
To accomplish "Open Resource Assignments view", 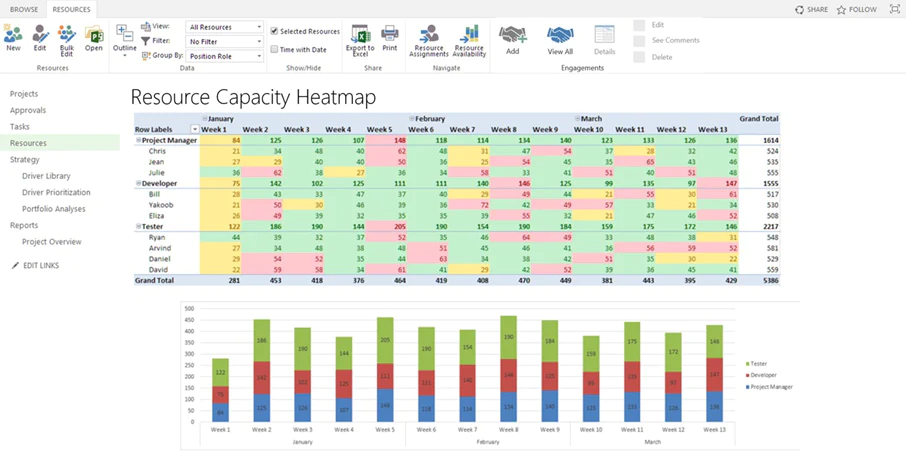I will (429, 34).
